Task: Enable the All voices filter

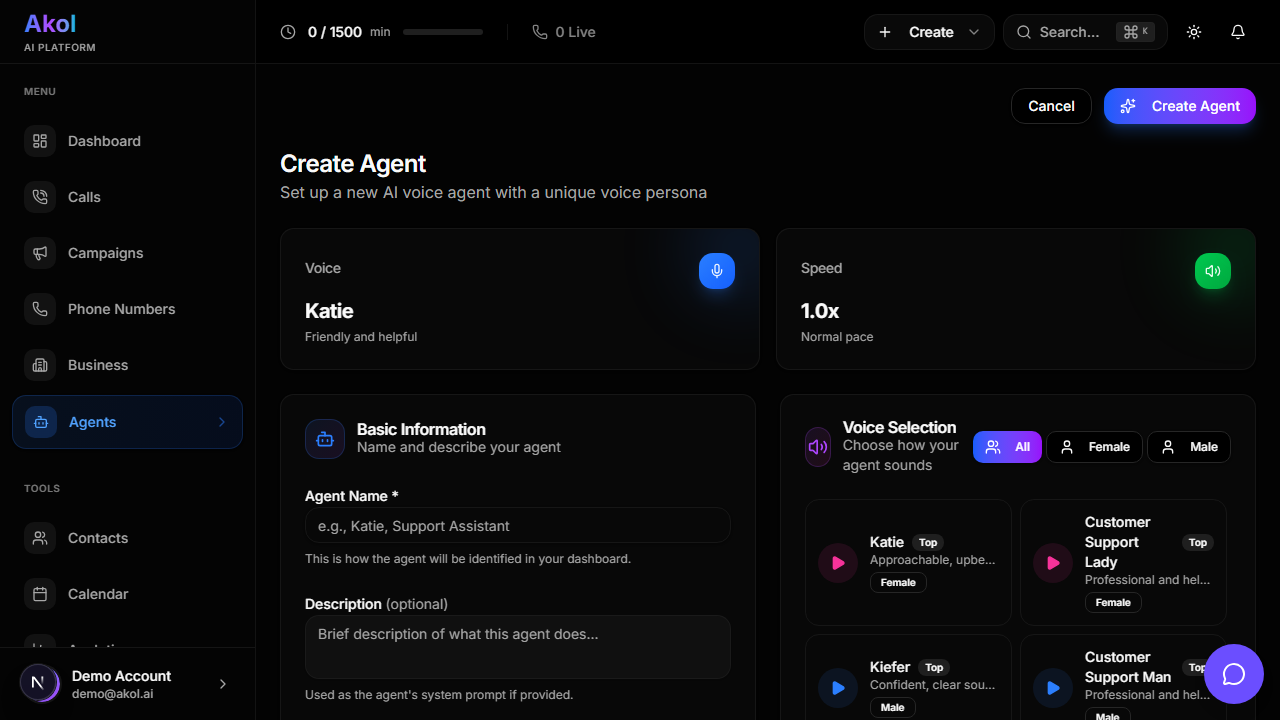Action: [x=1007, y=446]
